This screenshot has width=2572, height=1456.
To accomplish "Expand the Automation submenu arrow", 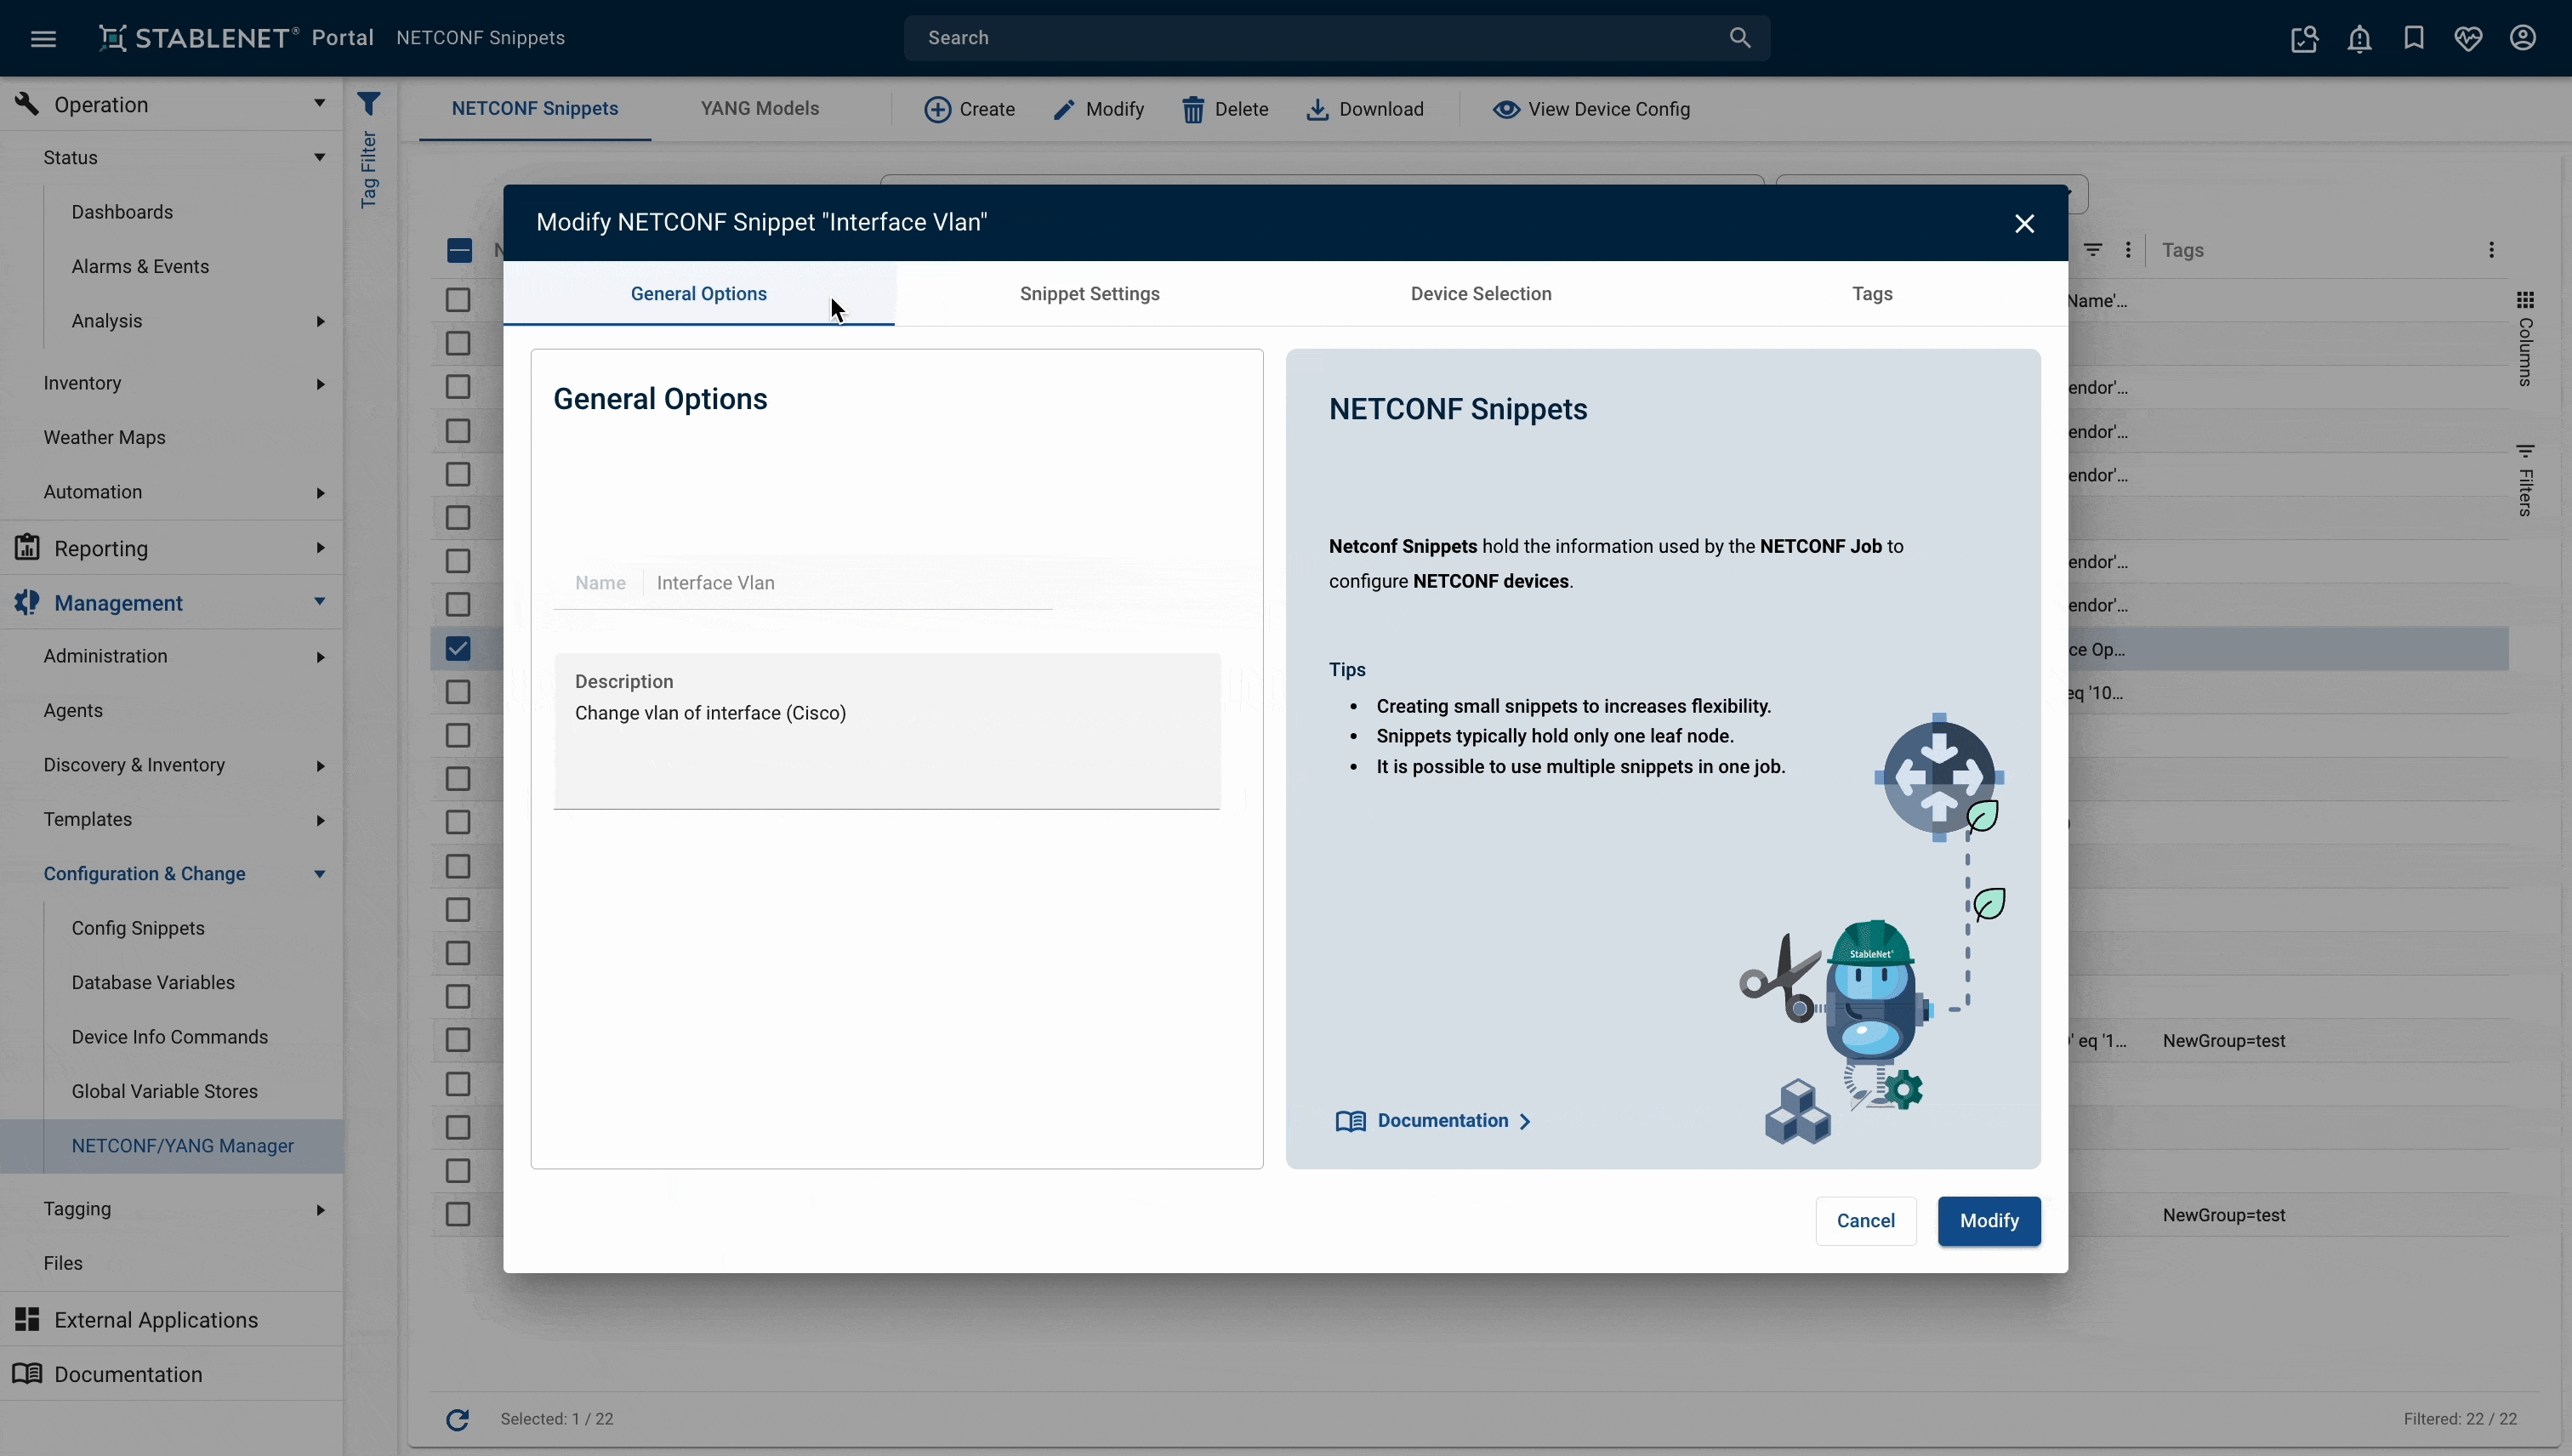I will pos(320,493).
